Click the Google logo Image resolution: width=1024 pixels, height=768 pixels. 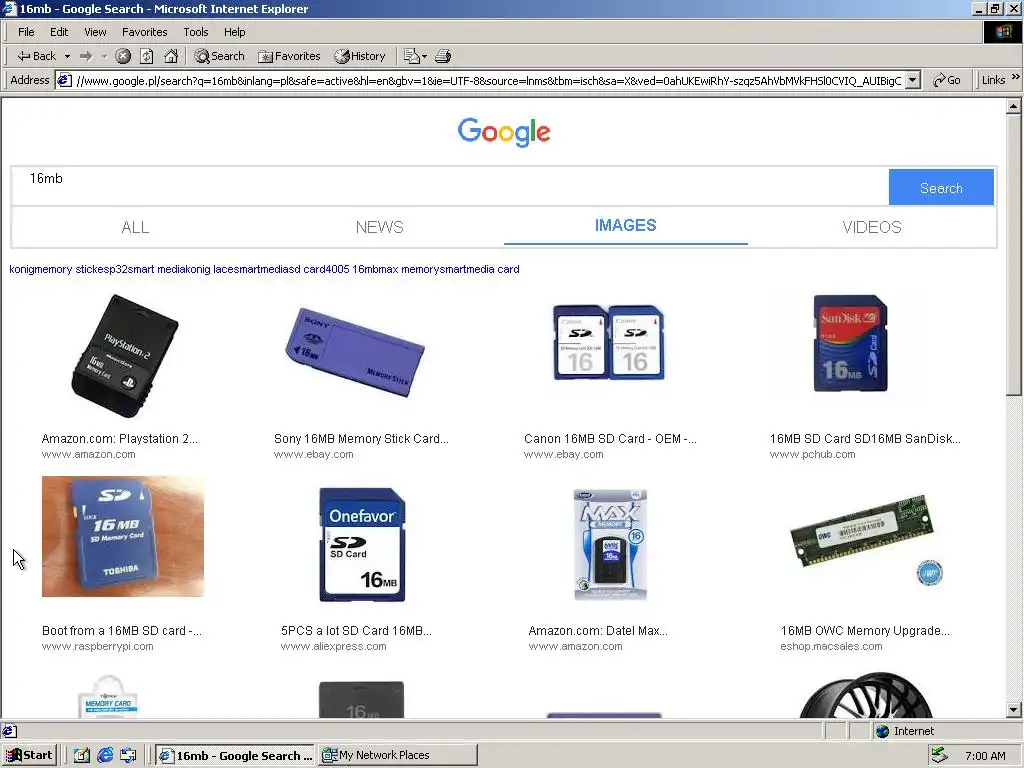504,132
